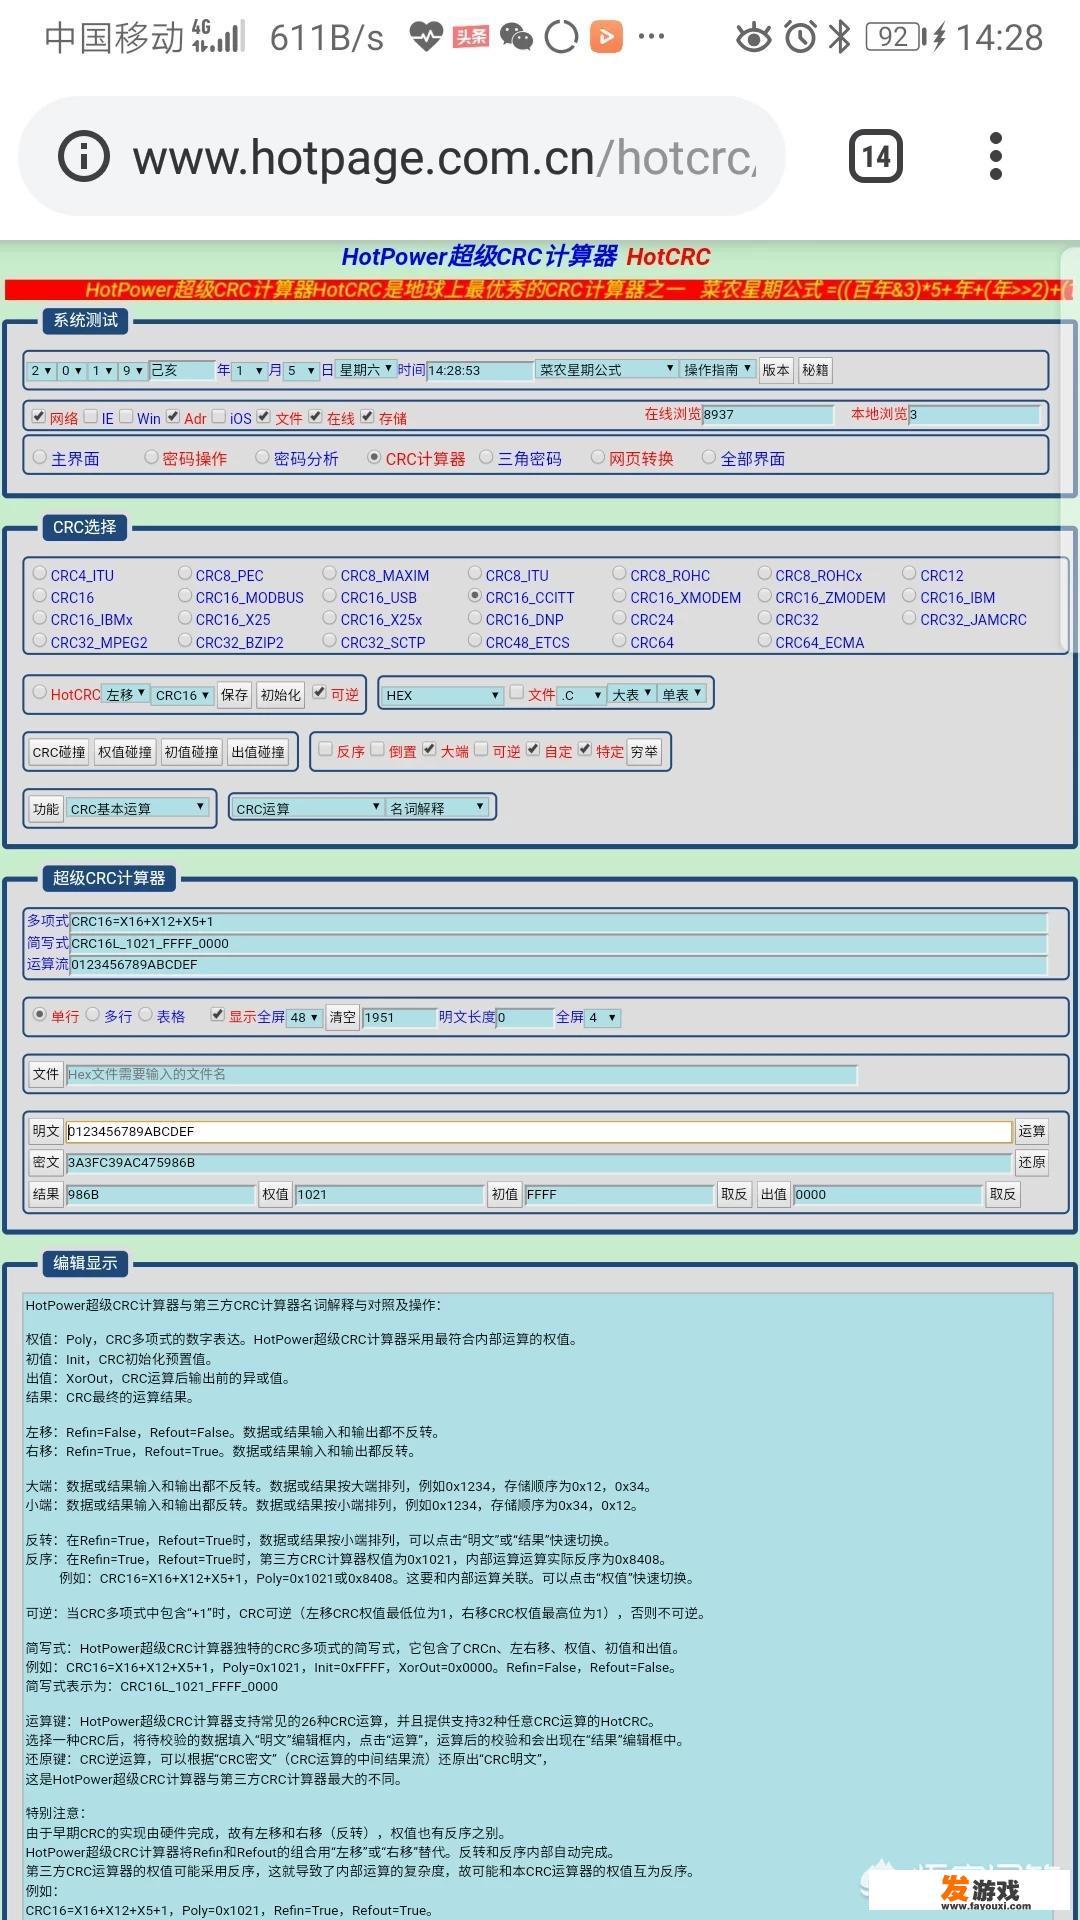This screenshot has height=1920, width=1080.
Task: Toggle the 存储 checkbox
Action: click(x=368, y=416)
